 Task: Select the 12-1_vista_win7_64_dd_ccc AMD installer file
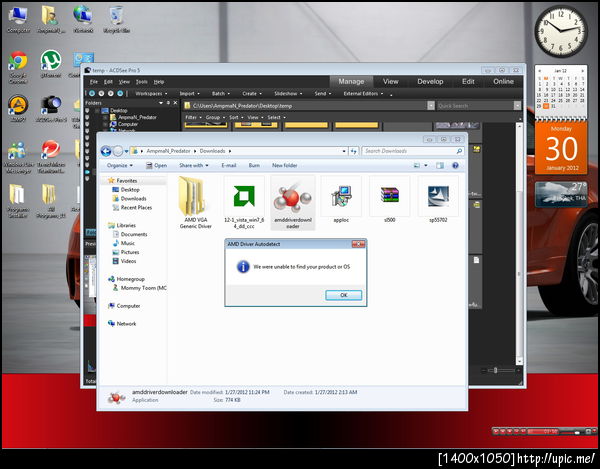(244, 203)
